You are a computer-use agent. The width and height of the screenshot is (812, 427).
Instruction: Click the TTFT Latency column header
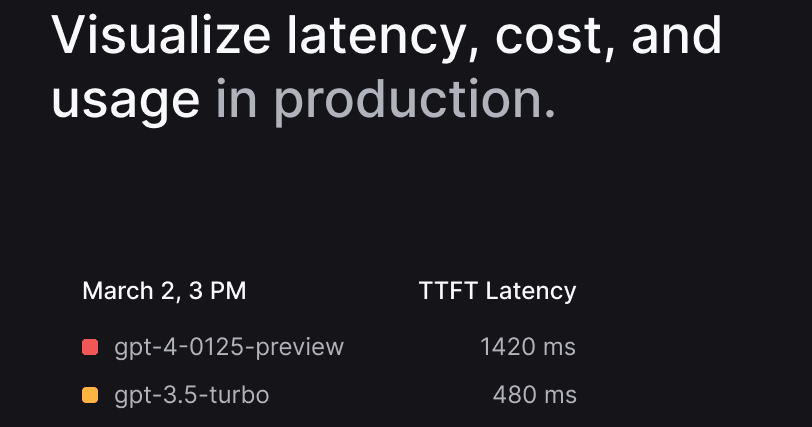[497, 291]
